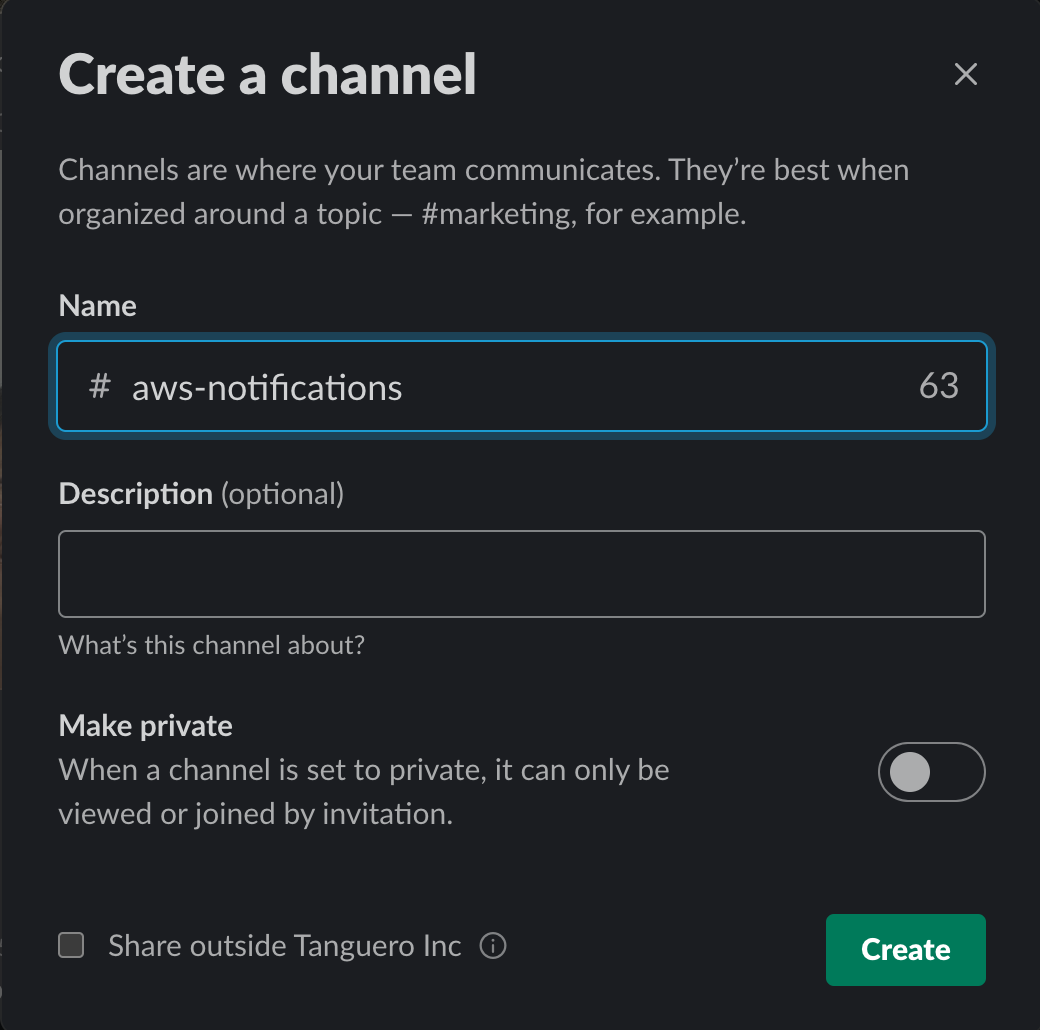The height and width of the screenshot is (1030, 1040).
Task: Click the "Name" field label
Action: point(97,305)
